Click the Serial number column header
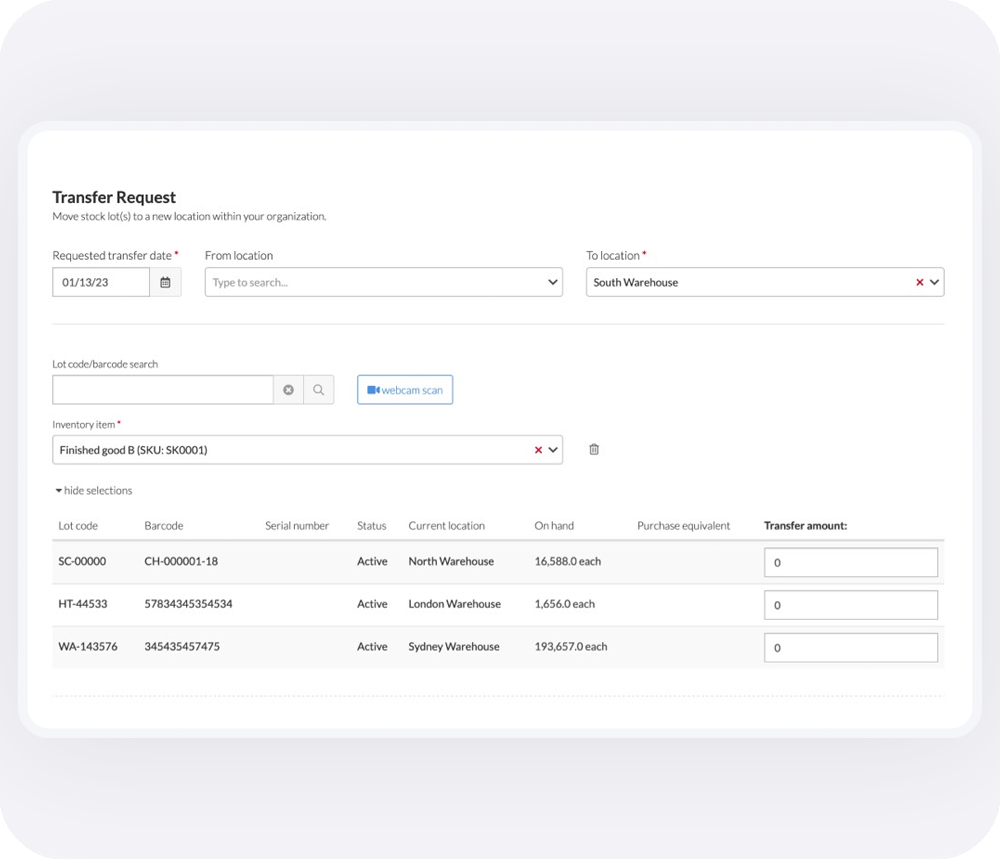Viewport: 1000px width, 859px height. 297,525
